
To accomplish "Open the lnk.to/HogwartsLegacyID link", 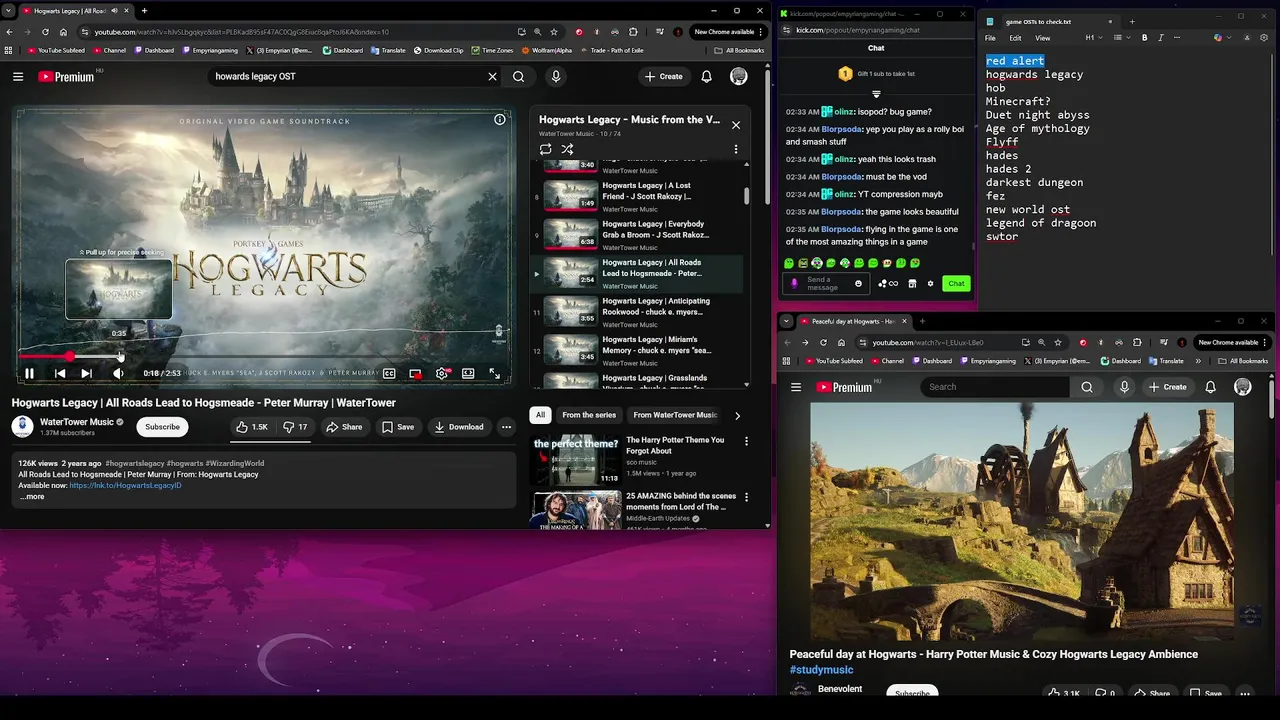I will point(125,485).
